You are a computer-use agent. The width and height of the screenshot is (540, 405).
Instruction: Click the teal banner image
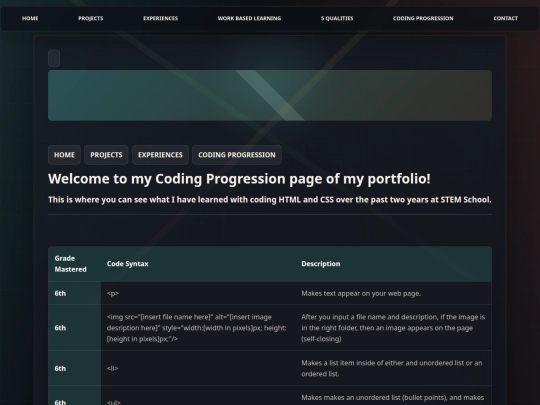tap(270, 95)
